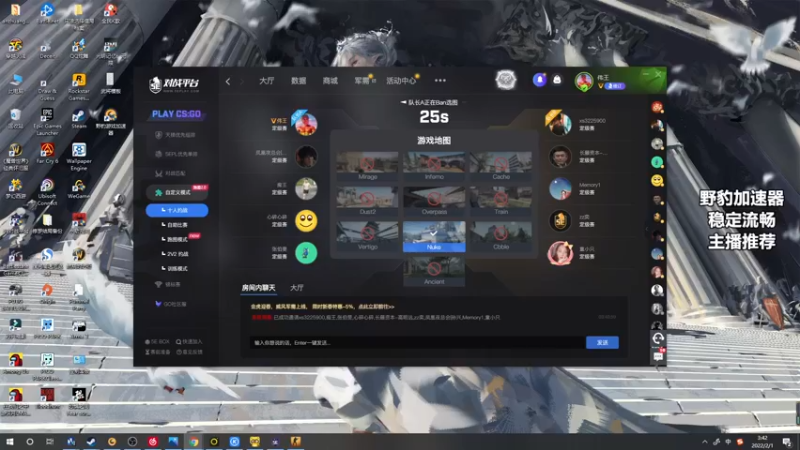Click the Cbble map tile
Viewport: 800px width, 450px height.
pos(501,236)
